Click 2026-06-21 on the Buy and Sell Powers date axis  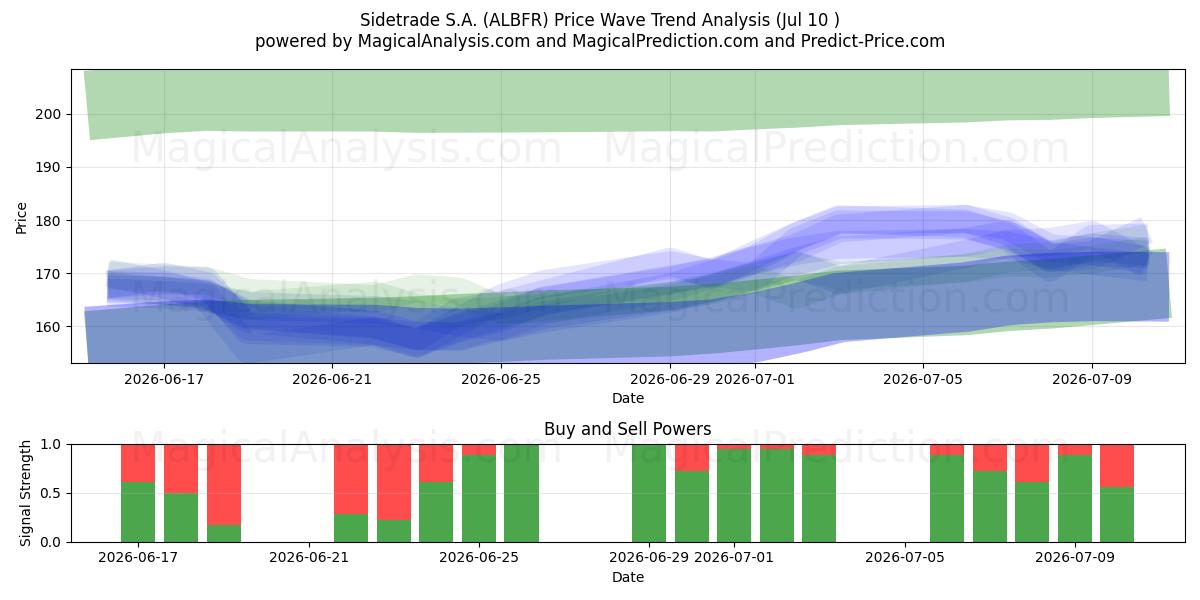coord(308,558)
